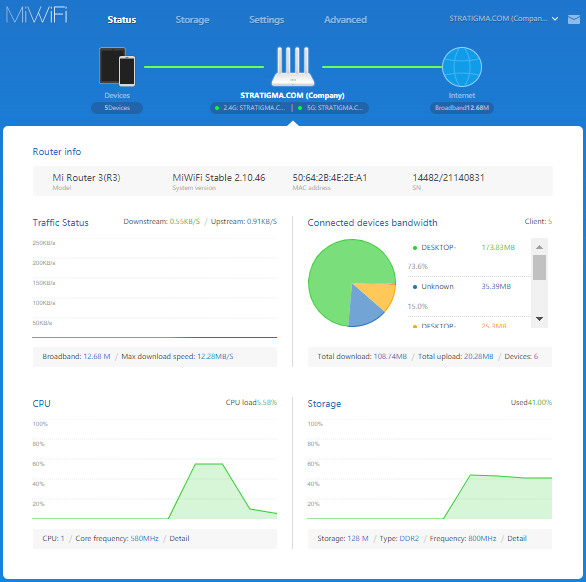Select the first DESKTOP- device entry with 173.83MB
This screenshot has height=582, width=586.
click(469, 257)
